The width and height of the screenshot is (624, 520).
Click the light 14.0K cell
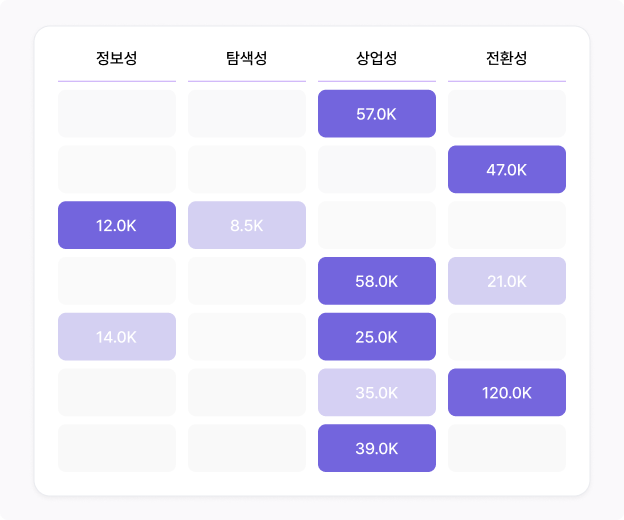117,337
